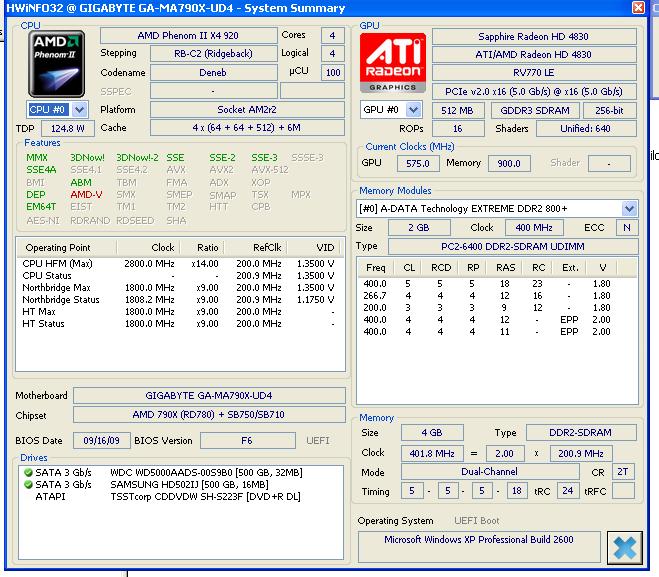The width and height of the screenshot is (659, 577).
Task: Select the 266.7 frequency timing row
Action: coord(497,296)
